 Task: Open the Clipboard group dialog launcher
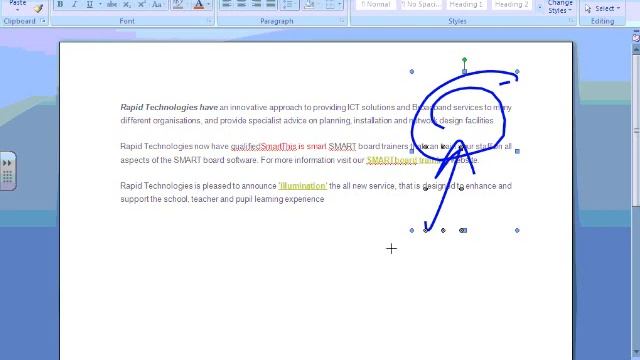43,21
